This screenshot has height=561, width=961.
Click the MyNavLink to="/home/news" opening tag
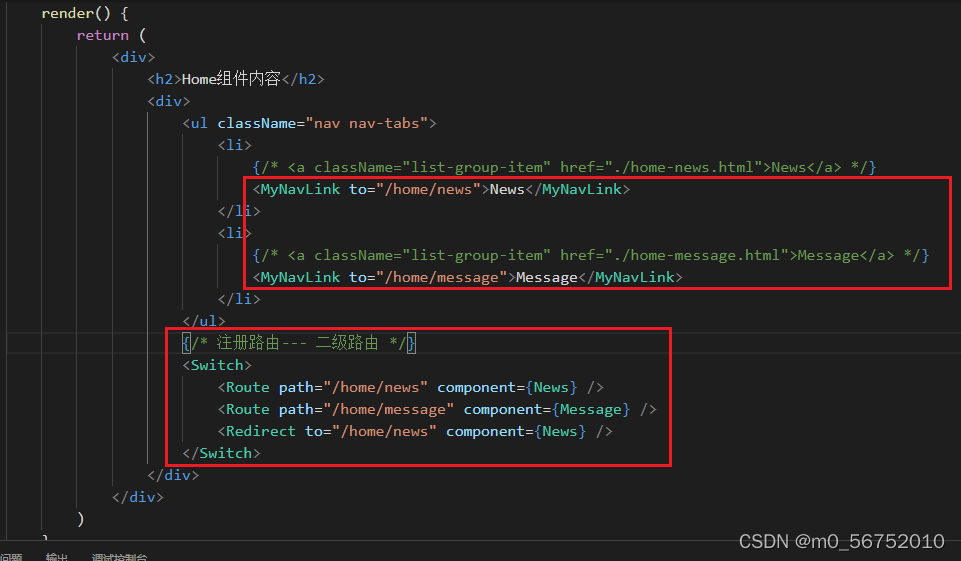[x=371, y=189]
